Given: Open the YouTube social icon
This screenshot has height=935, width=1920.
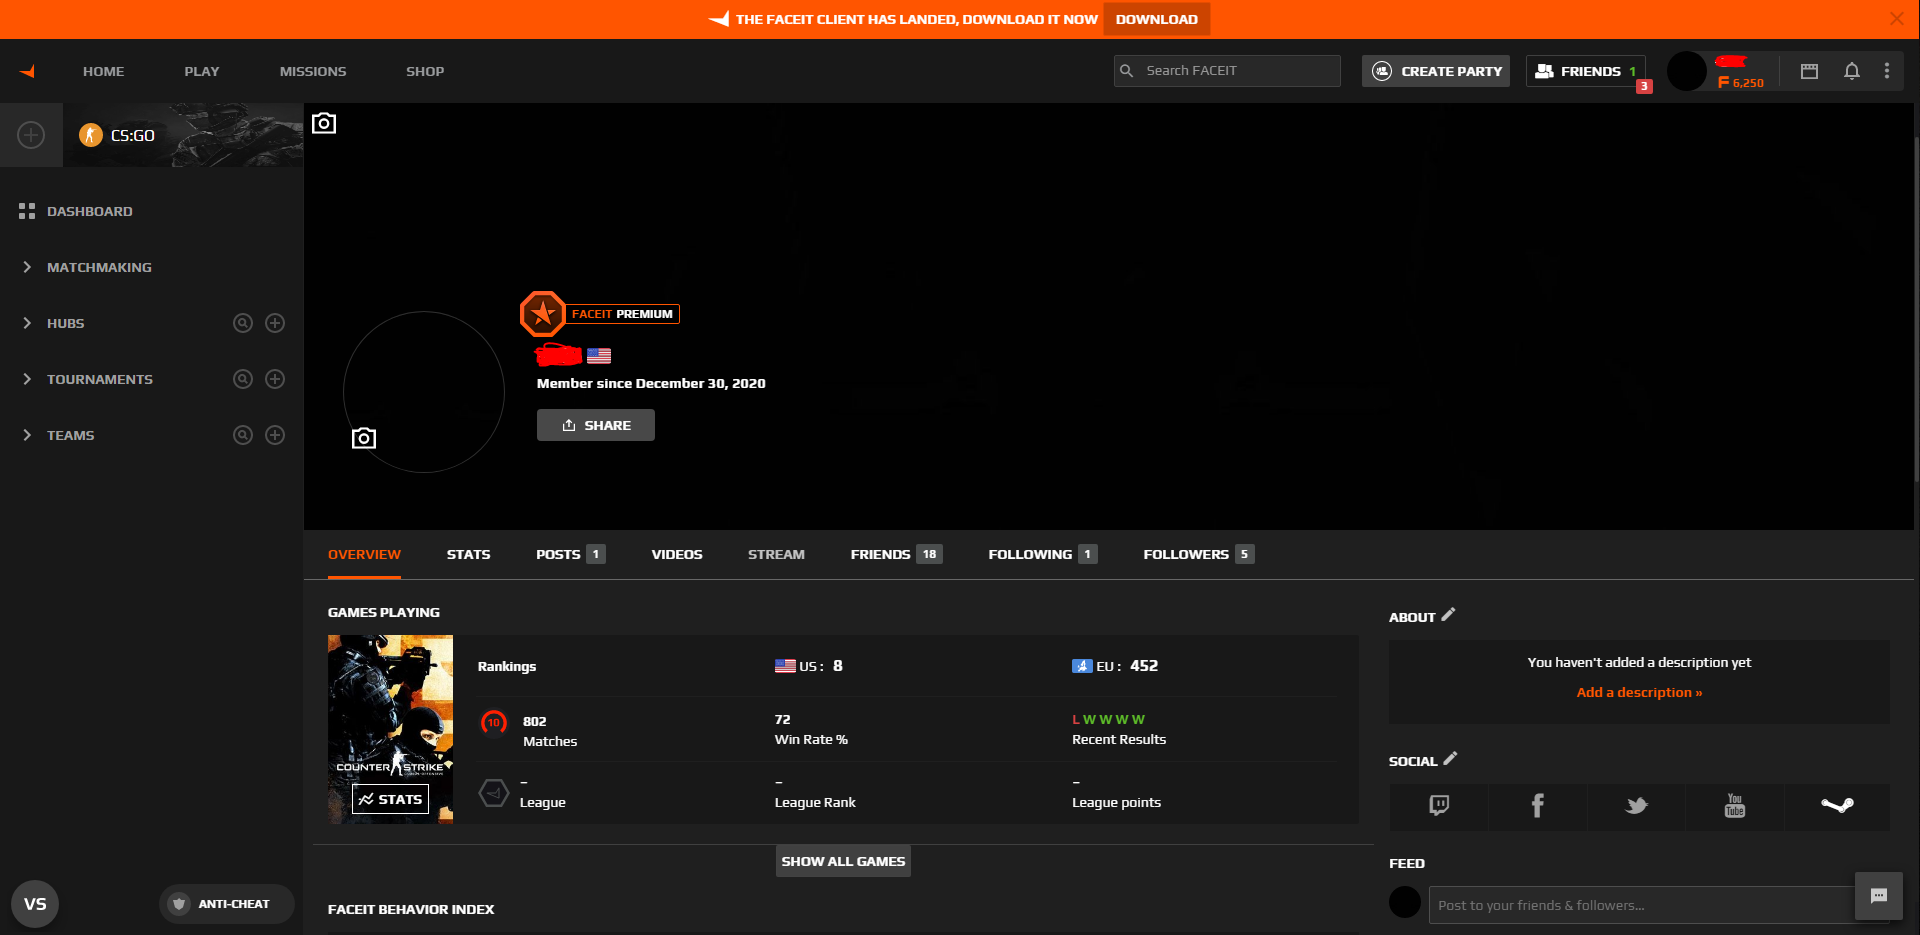Looking at the screenshot, I should pyautogui.click(x=1736, y=806).
